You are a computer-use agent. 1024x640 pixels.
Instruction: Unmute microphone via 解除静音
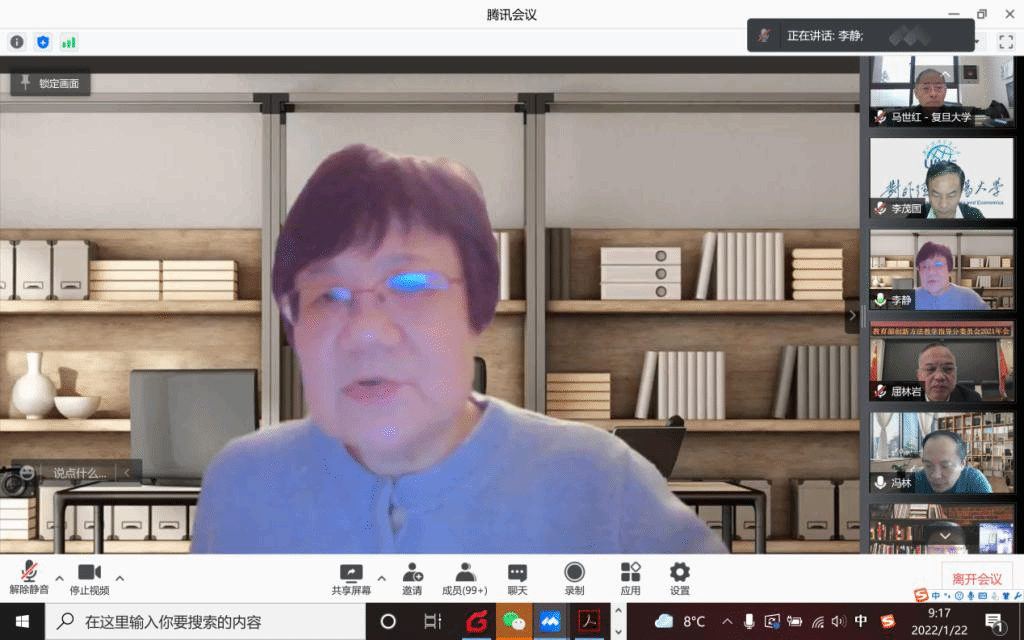tap(30, 578)
